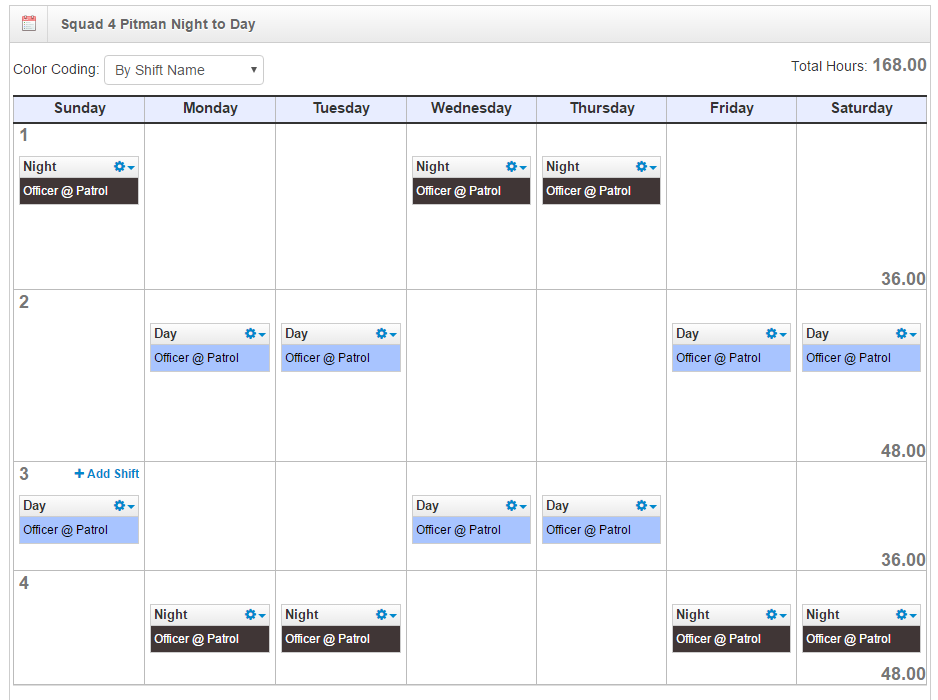Open gear menu for week 1 Wednesday Night shift
The height and width of the screenshot is (700, 938).
516,167
